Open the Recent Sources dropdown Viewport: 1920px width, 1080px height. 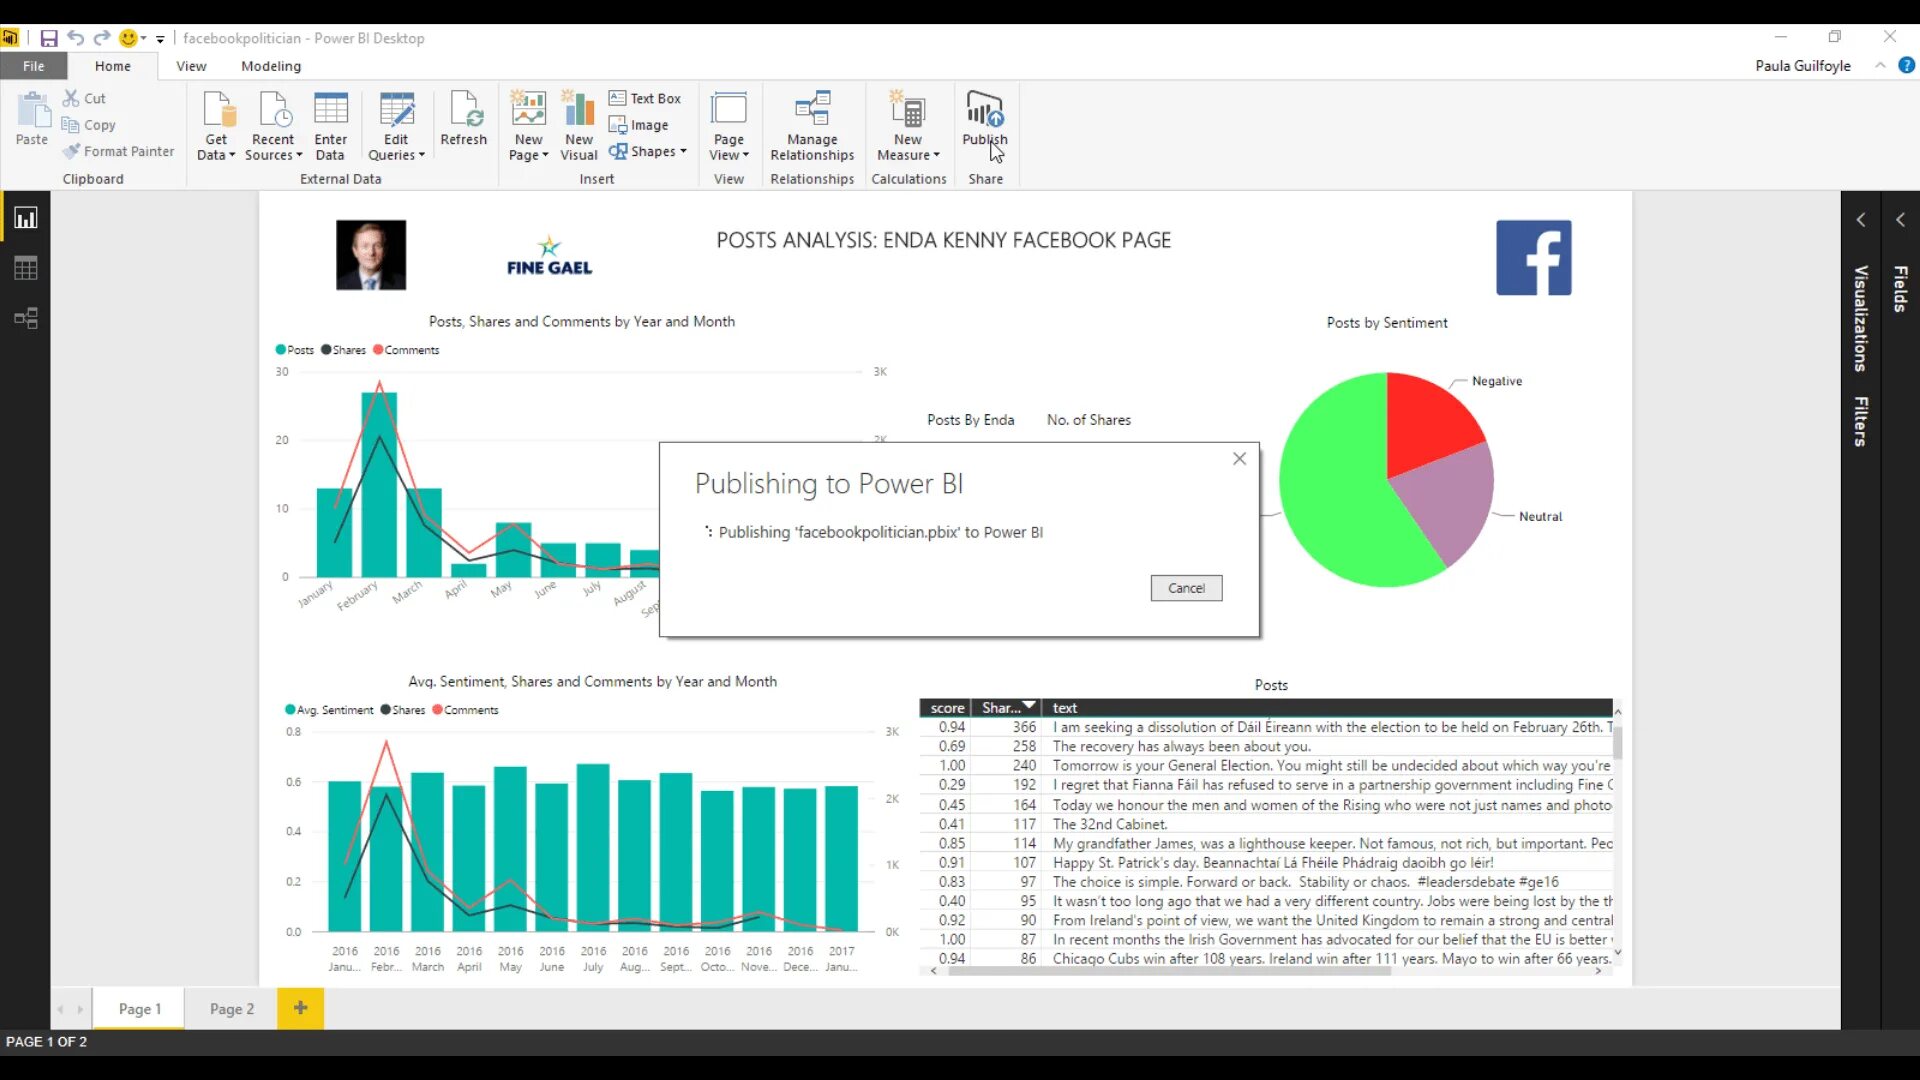273,125
